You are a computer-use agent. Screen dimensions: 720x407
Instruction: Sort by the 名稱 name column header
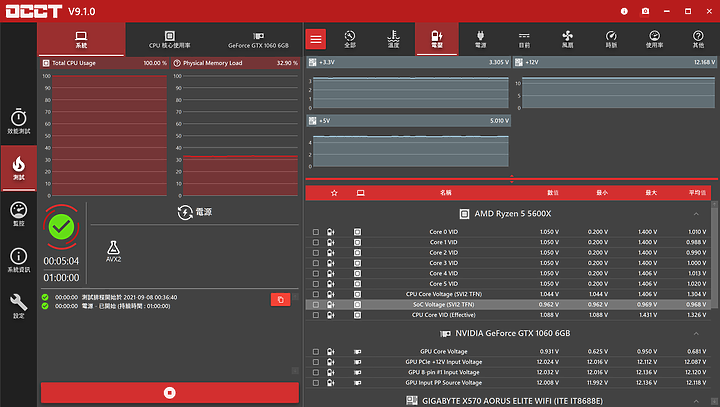[445, 193]
